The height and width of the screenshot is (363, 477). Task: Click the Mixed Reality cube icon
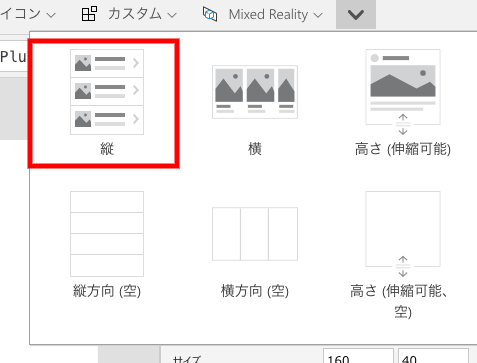[x=210, y=14]
